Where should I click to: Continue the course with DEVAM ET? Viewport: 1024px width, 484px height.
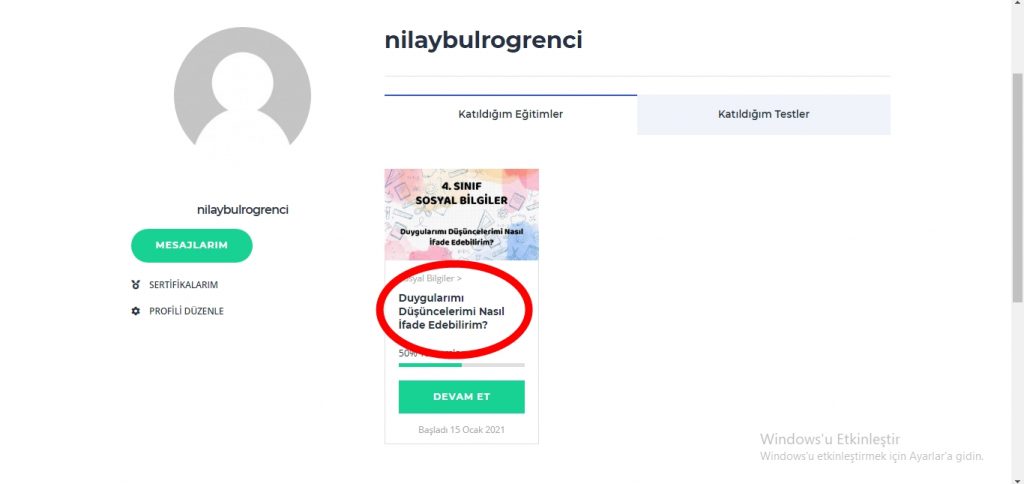(462, 396)
